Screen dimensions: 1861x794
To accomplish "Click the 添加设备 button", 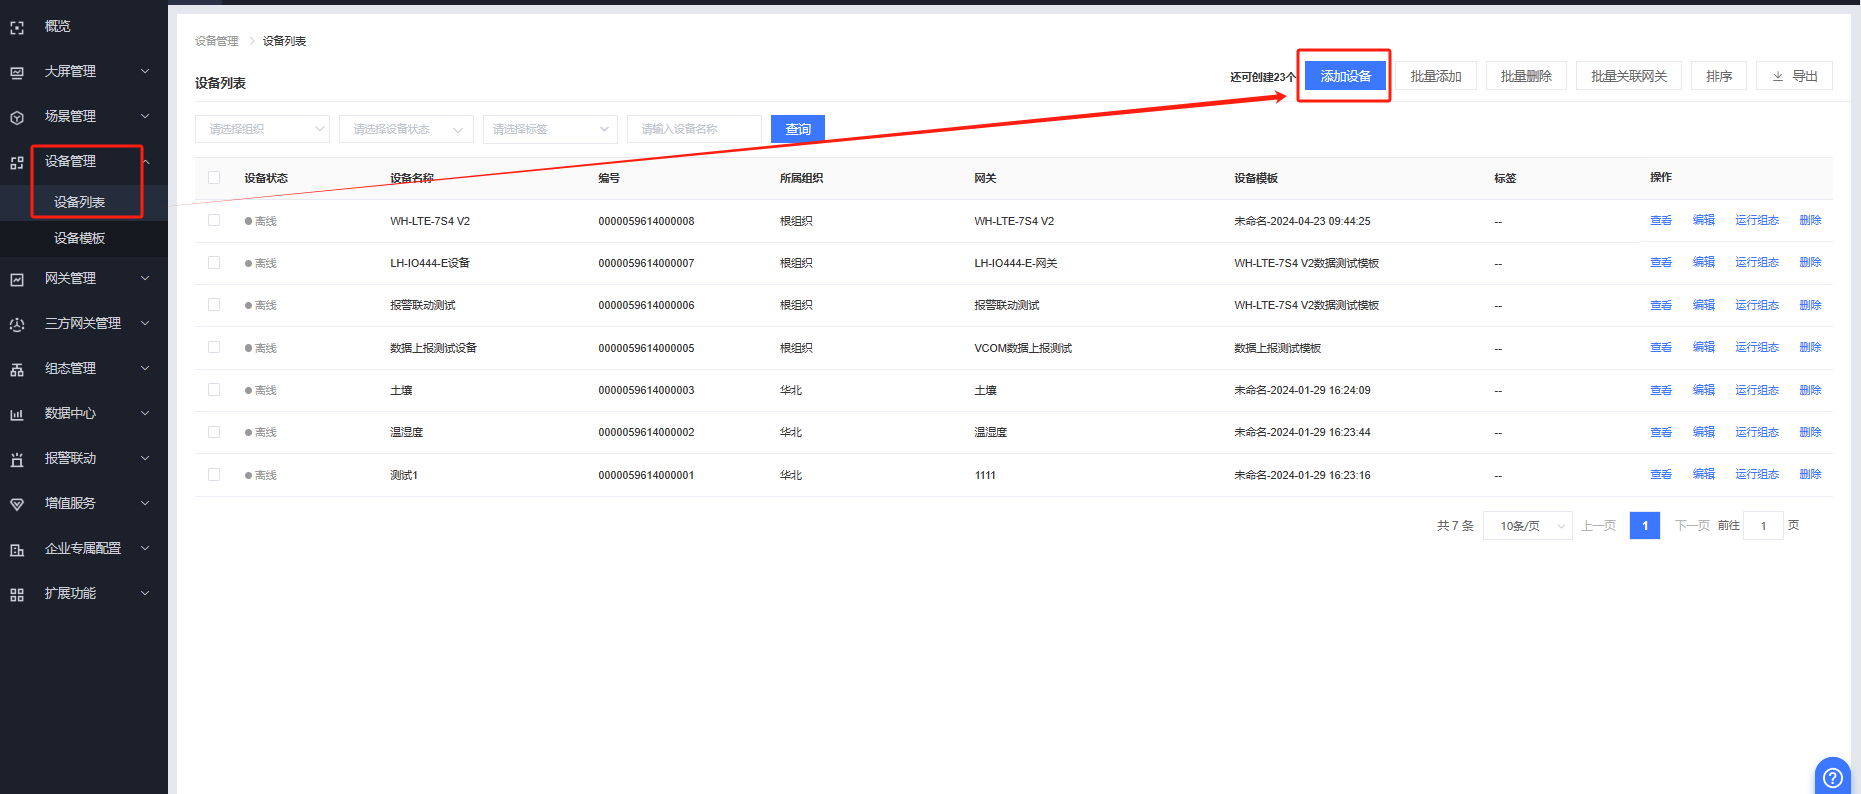I will click(x=1345, y=76).
